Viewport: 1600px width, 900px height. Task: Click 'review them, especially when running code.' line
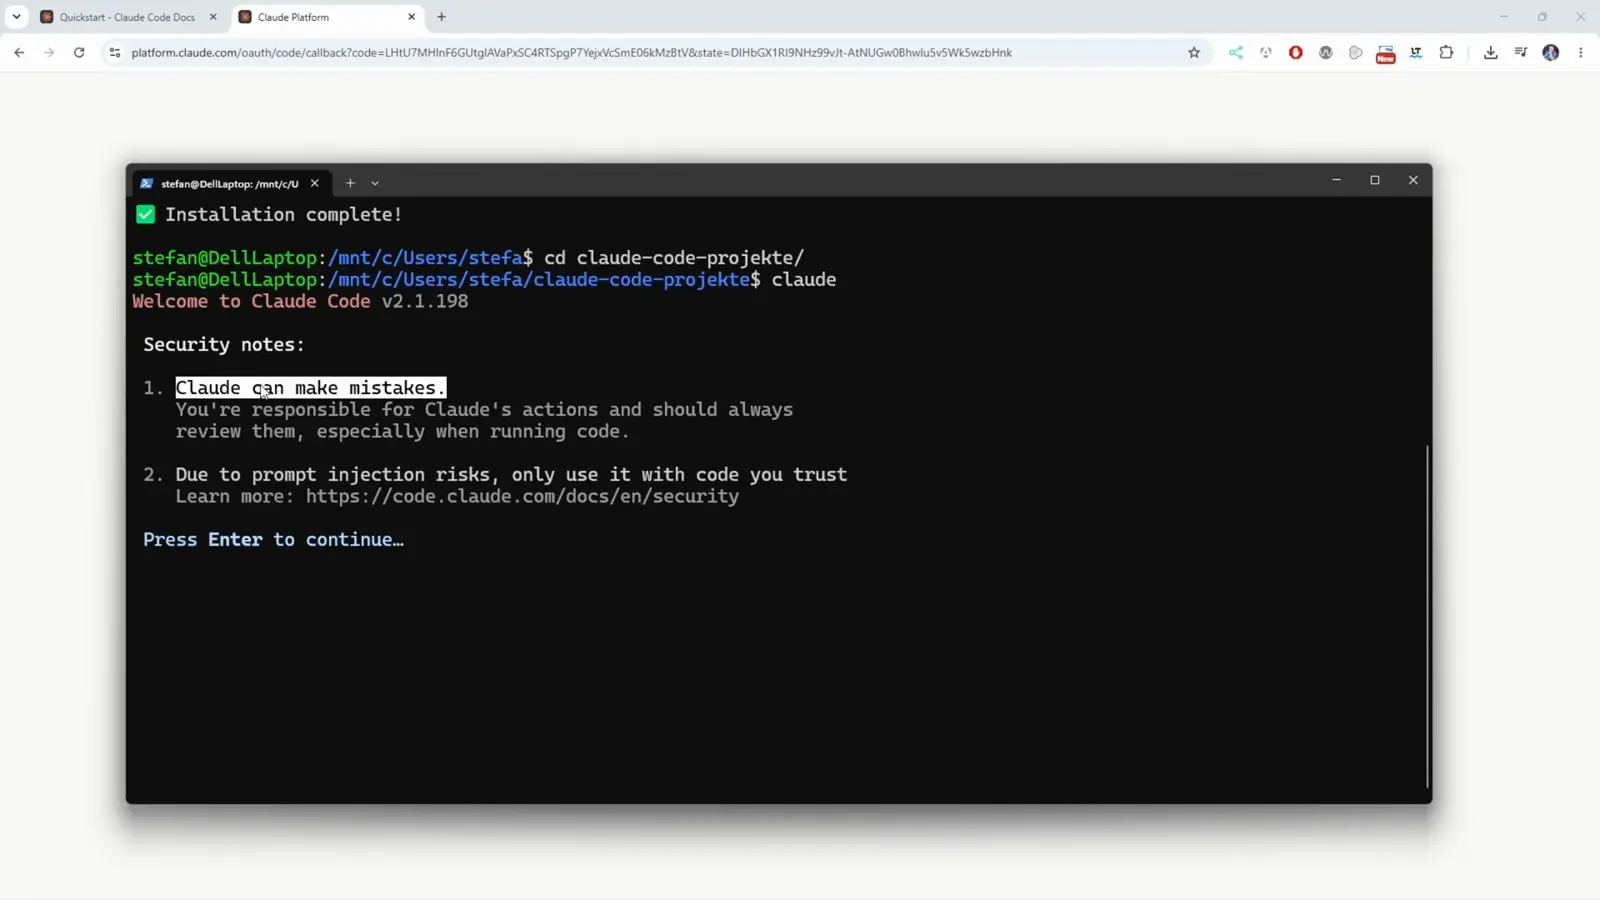pos(403,431)
